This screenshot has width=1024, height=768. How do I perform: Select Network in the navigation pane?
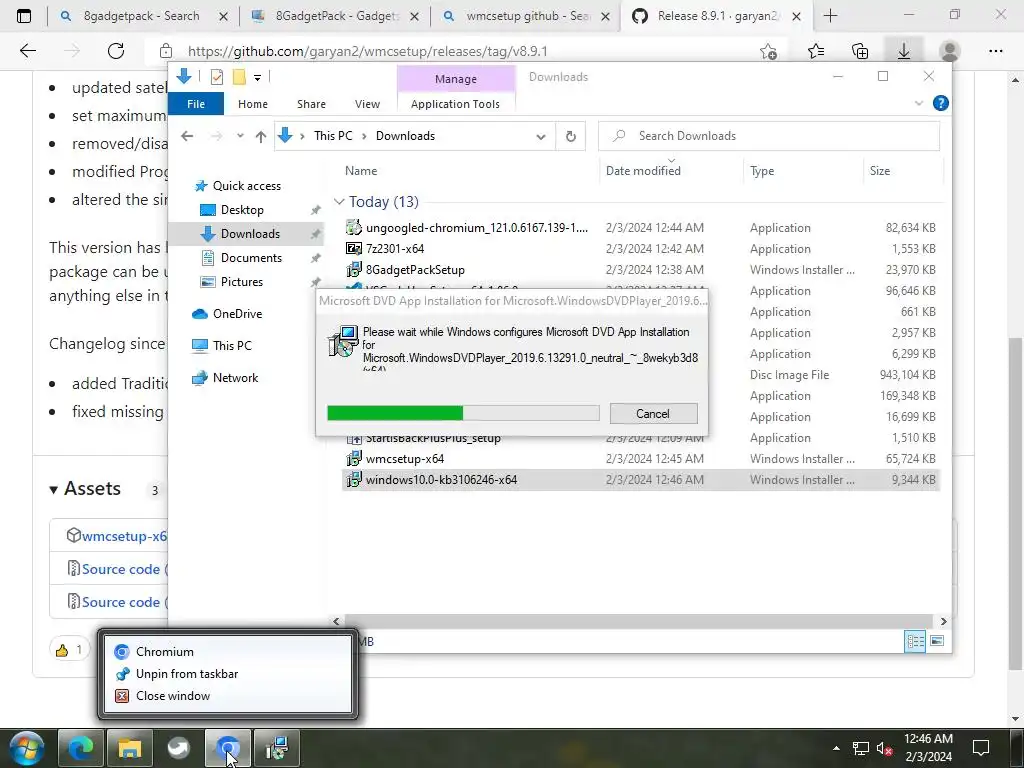pos(235,378)
